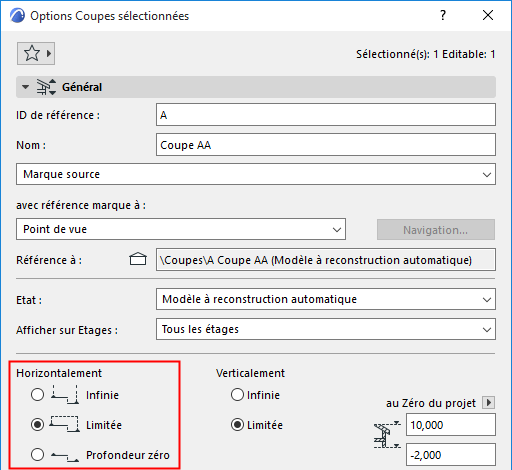This screenshot has width=512, height=470.
Task: Select vertical Limitée radio button
Action: [237, 425]
